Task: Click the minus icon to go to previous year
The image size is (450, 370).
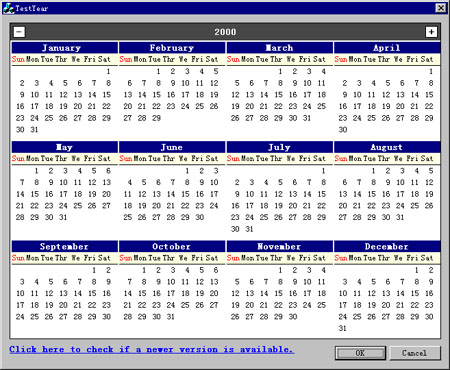Action: click(19, 32)
